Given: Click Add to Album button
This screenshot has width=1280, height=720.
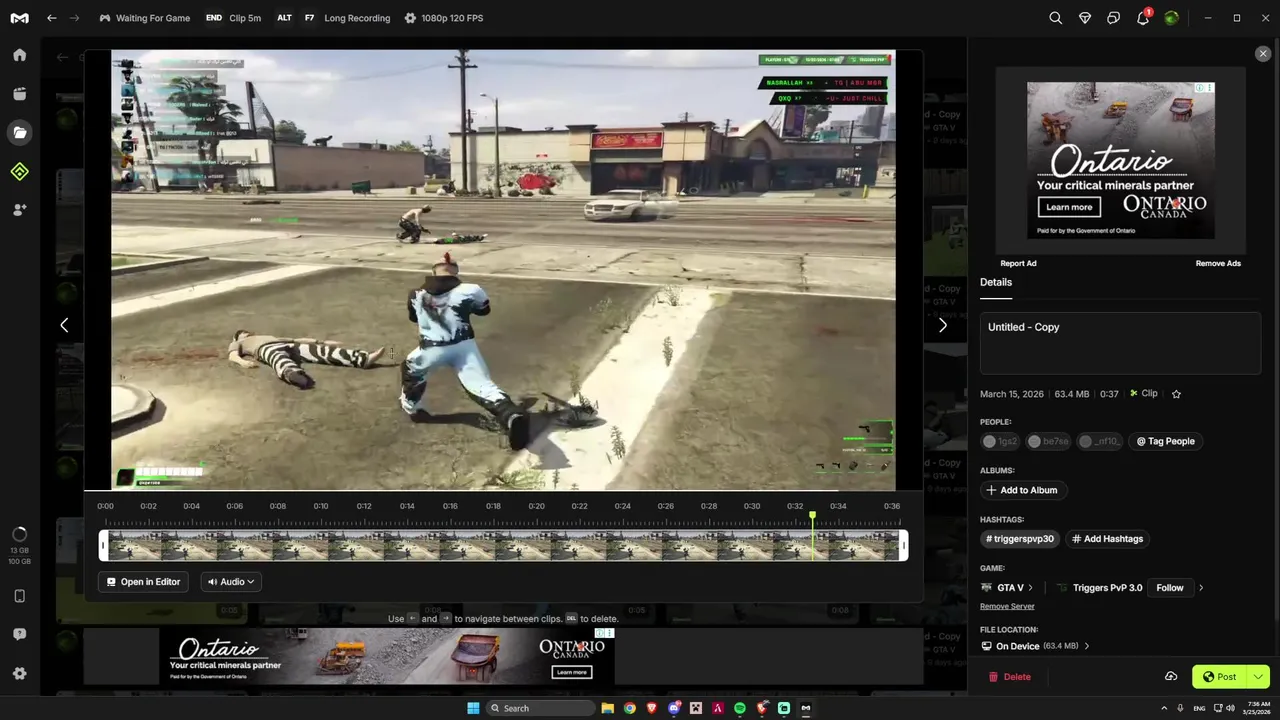Looking at the screenshot, I should pyautogui.click(x=1022, y=490).
